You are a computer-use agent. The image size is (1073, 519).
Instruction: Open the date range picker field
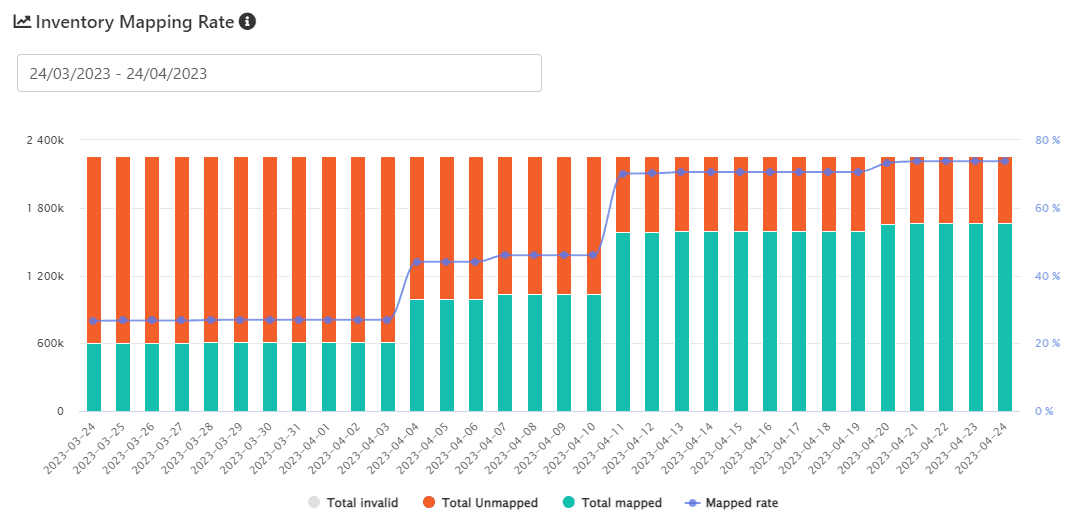click(279, 73)
